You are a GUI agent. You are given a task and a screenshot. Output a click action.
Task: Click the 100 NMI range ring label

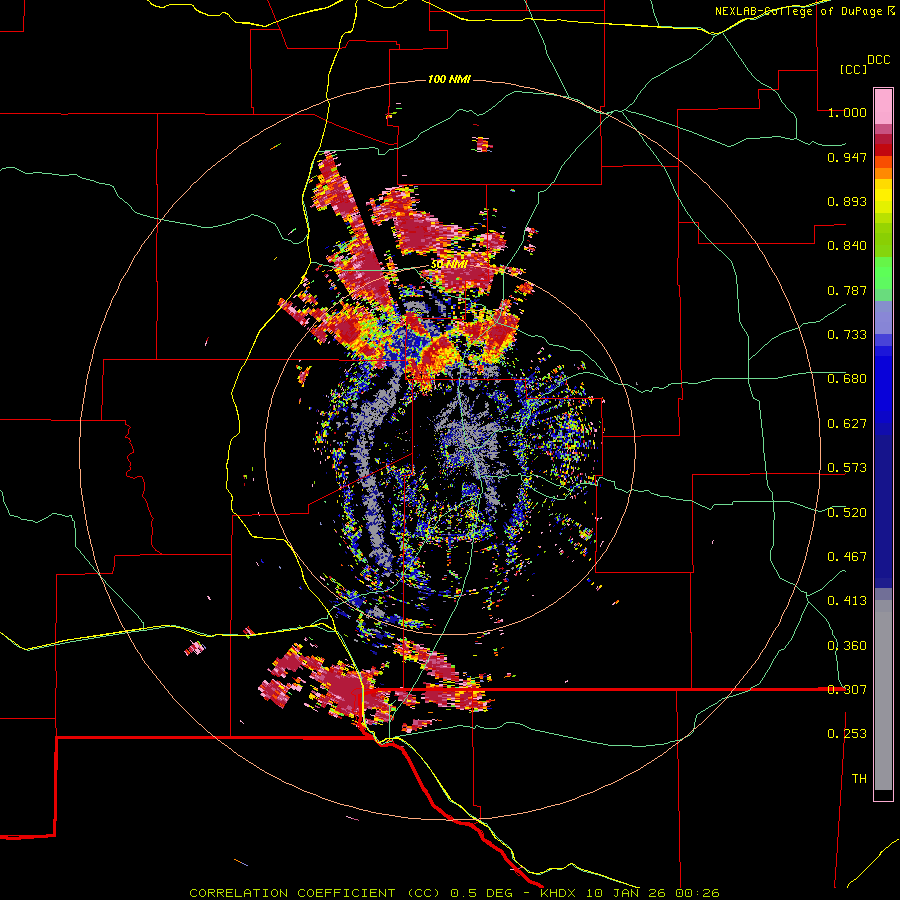pyautogui.click(x=449, y=79)
